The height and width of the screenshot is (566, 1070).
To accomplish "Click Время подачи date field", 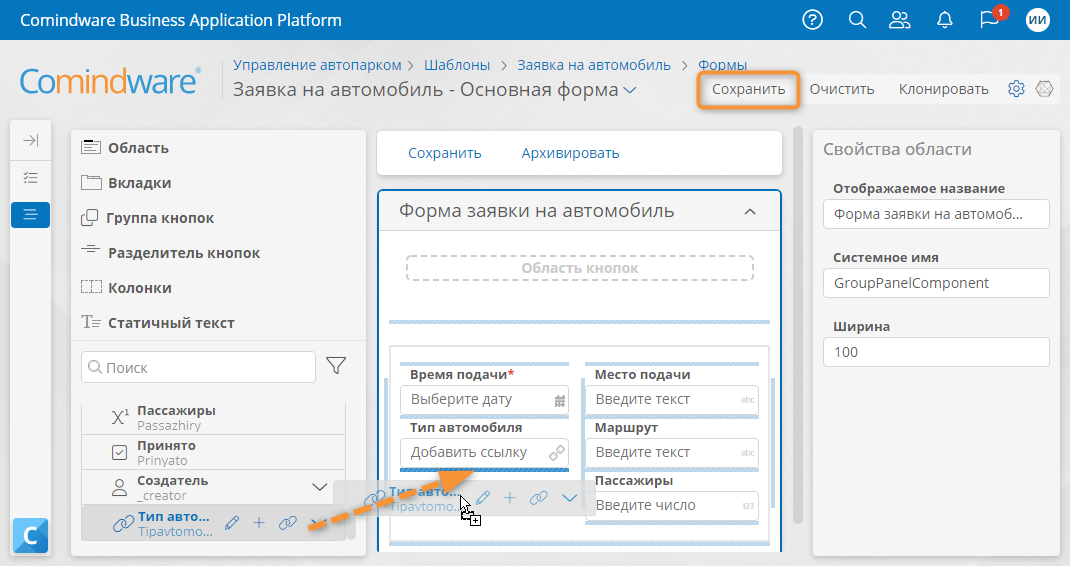I will 485,399.
